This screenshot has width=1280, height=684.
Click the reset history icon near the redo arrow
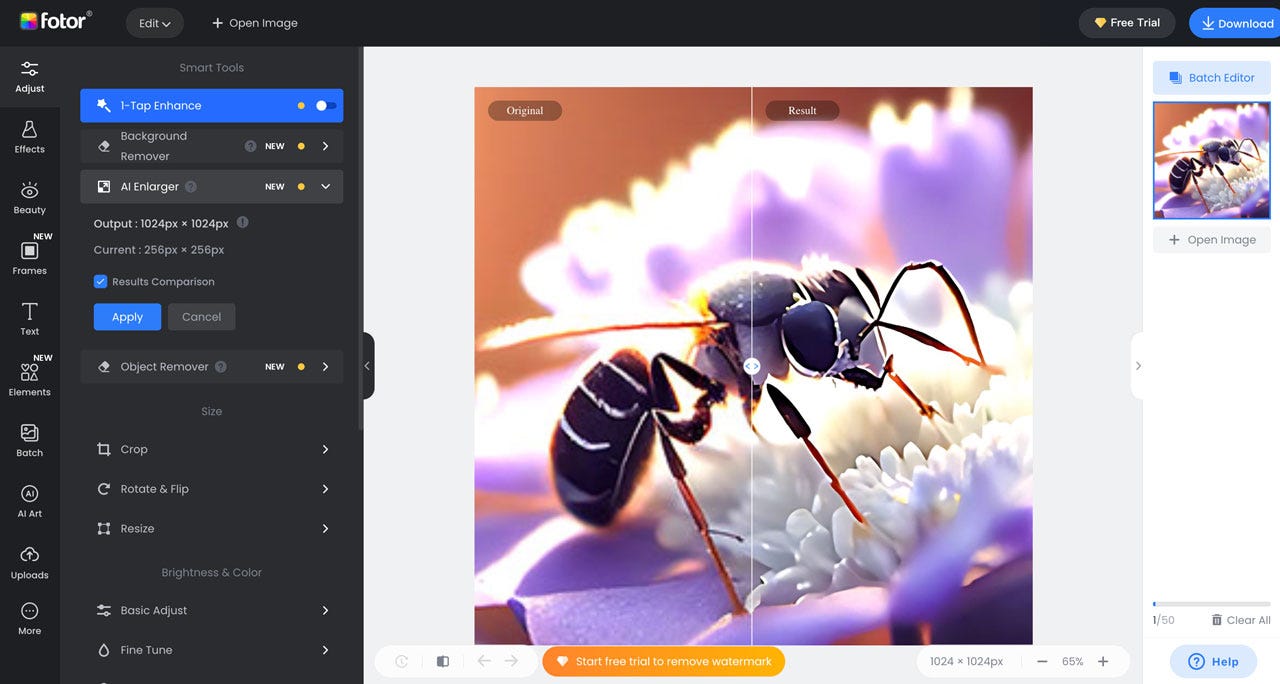401,661
